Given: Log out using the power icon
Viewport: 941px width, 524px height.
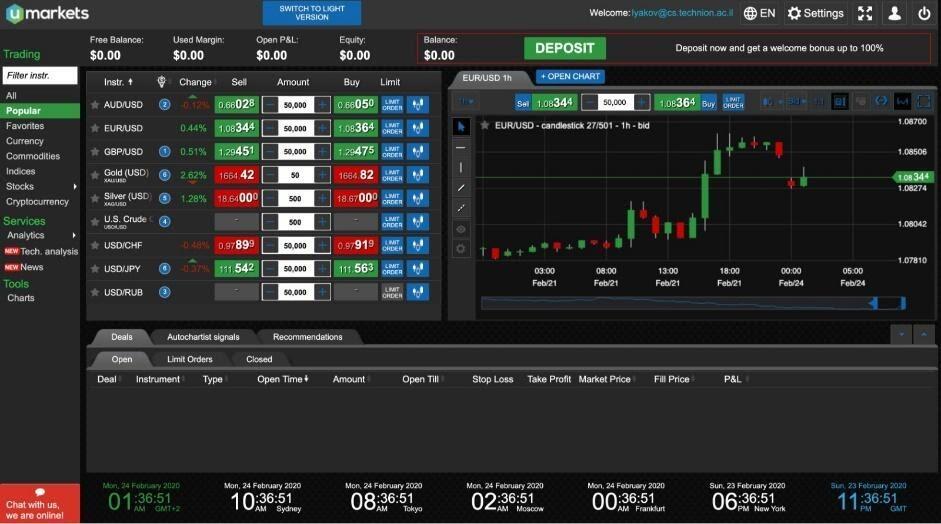Looking at the screenshot, I should [x=924, y=13].
